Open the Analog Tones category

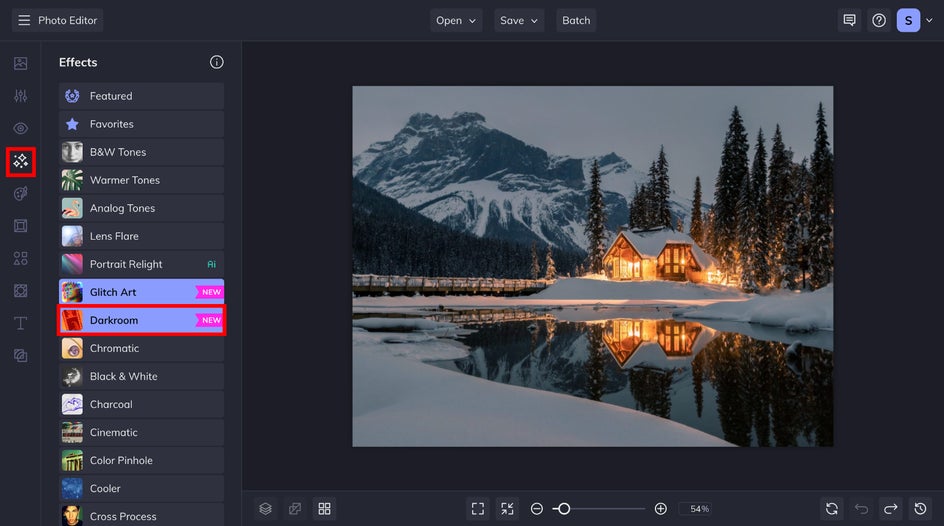(141, 208)
